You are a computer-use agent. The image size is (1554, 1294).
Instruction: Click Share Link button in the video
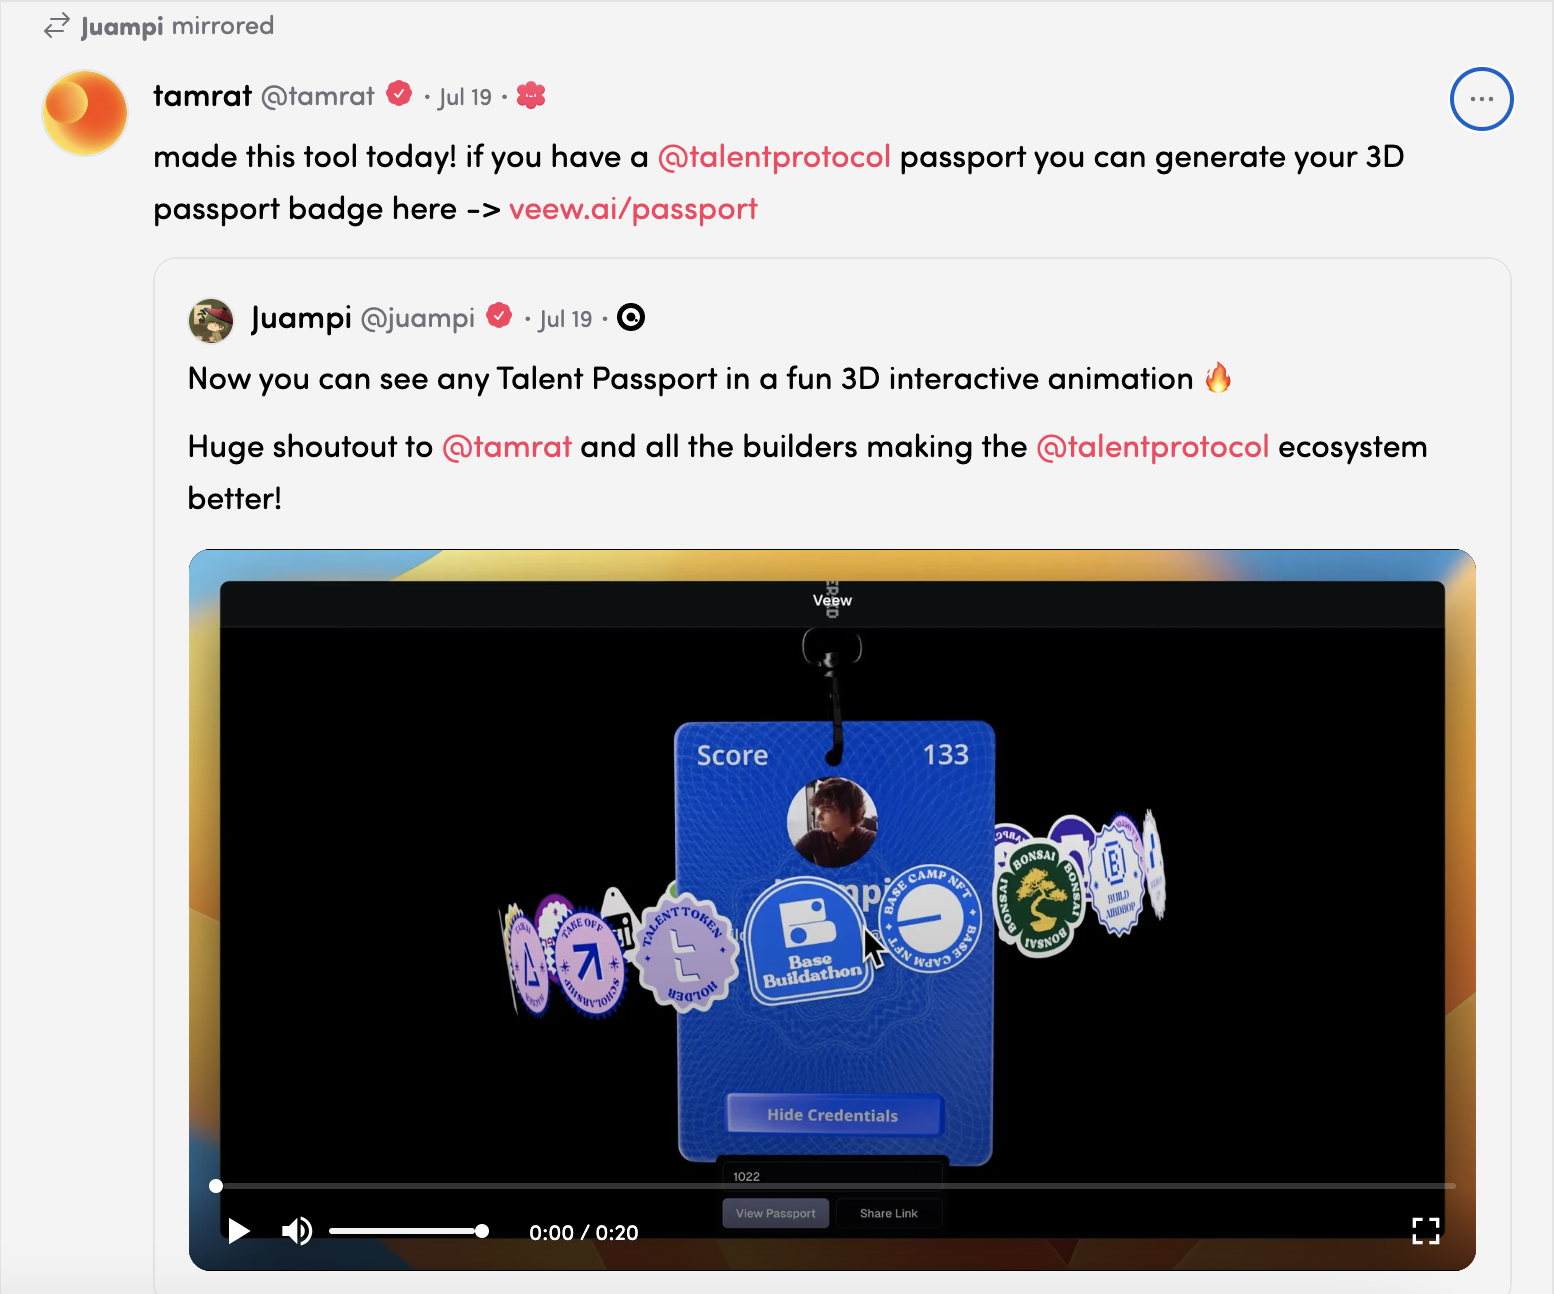(x=889, y=1213)
